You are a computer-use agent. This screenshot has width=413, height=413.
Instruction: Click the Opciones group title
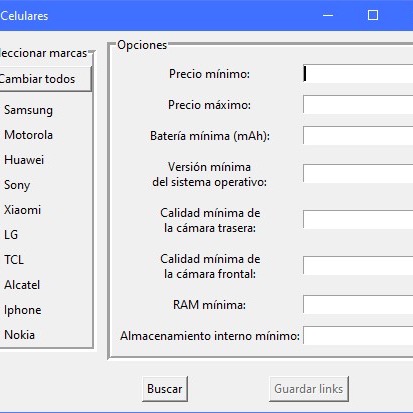[x=142, y=45]
